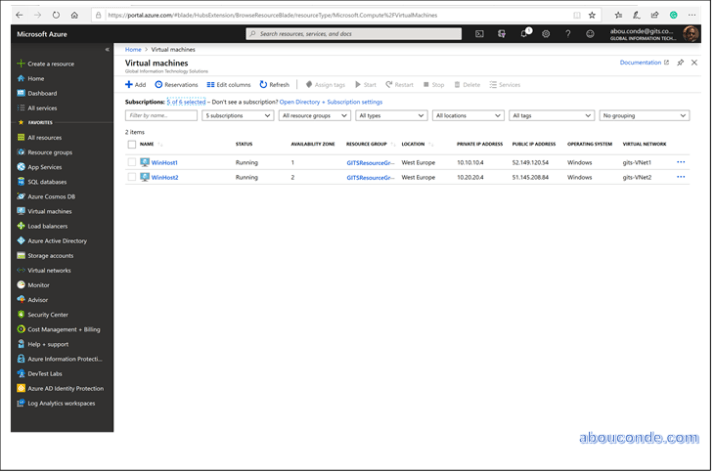The width and height of the screenshot is (714, 472).
Task: Click the Add button
Action: (x=135, y=85)
